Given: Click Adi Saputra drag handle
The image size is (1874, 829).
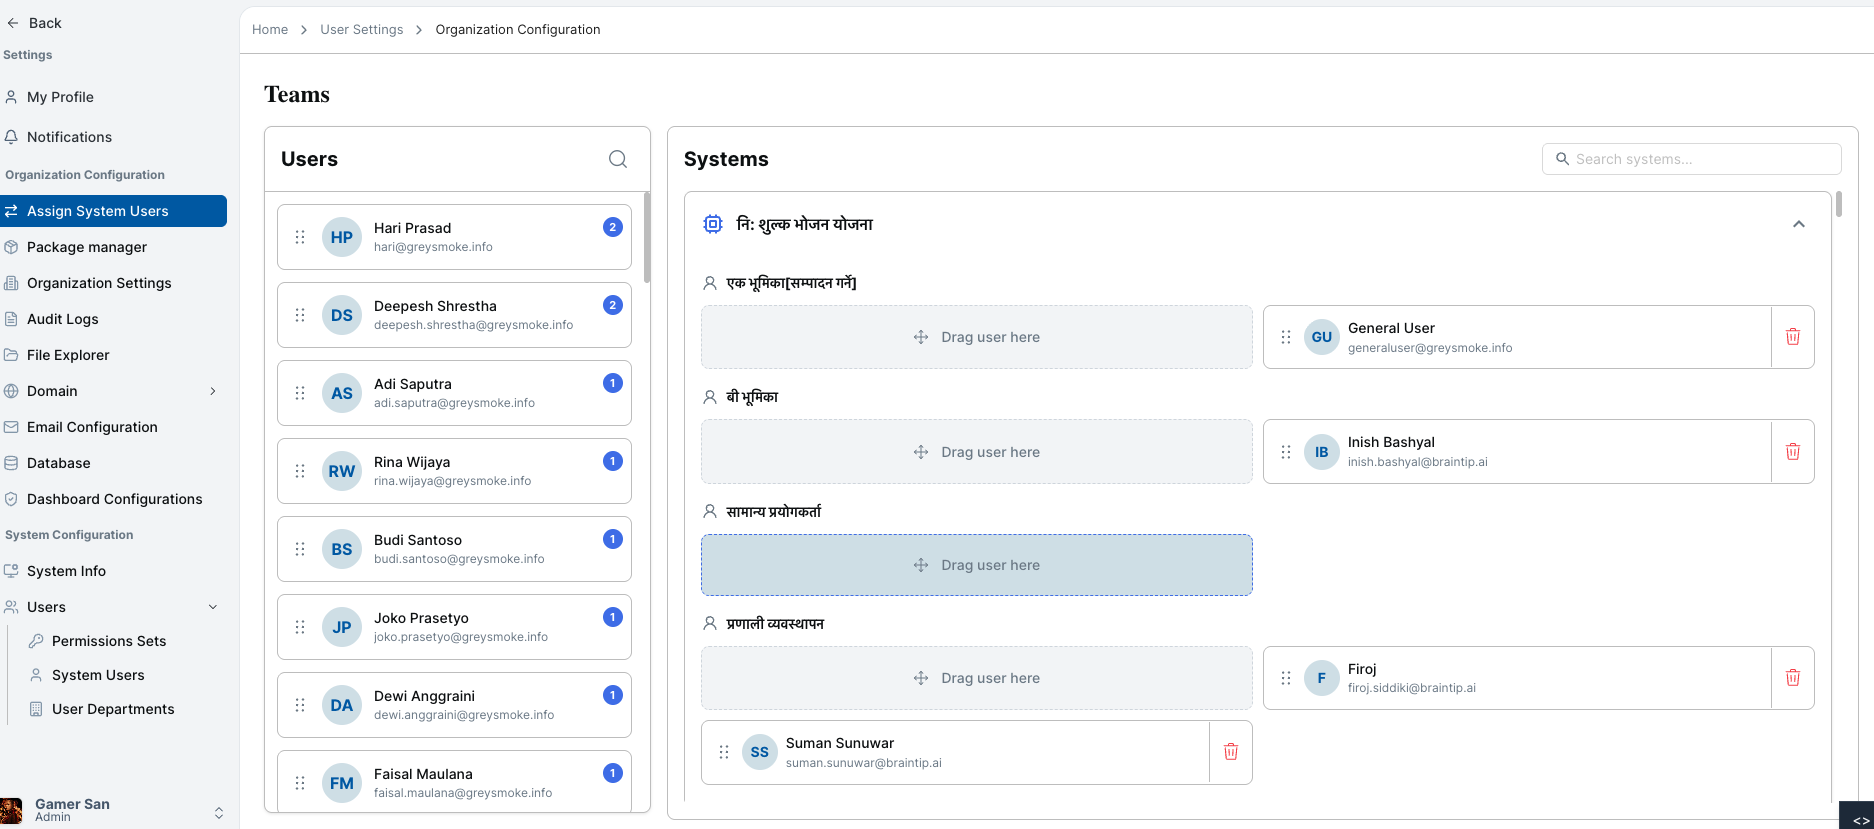Looking at the screenshot, I should (x=300, y=393).
